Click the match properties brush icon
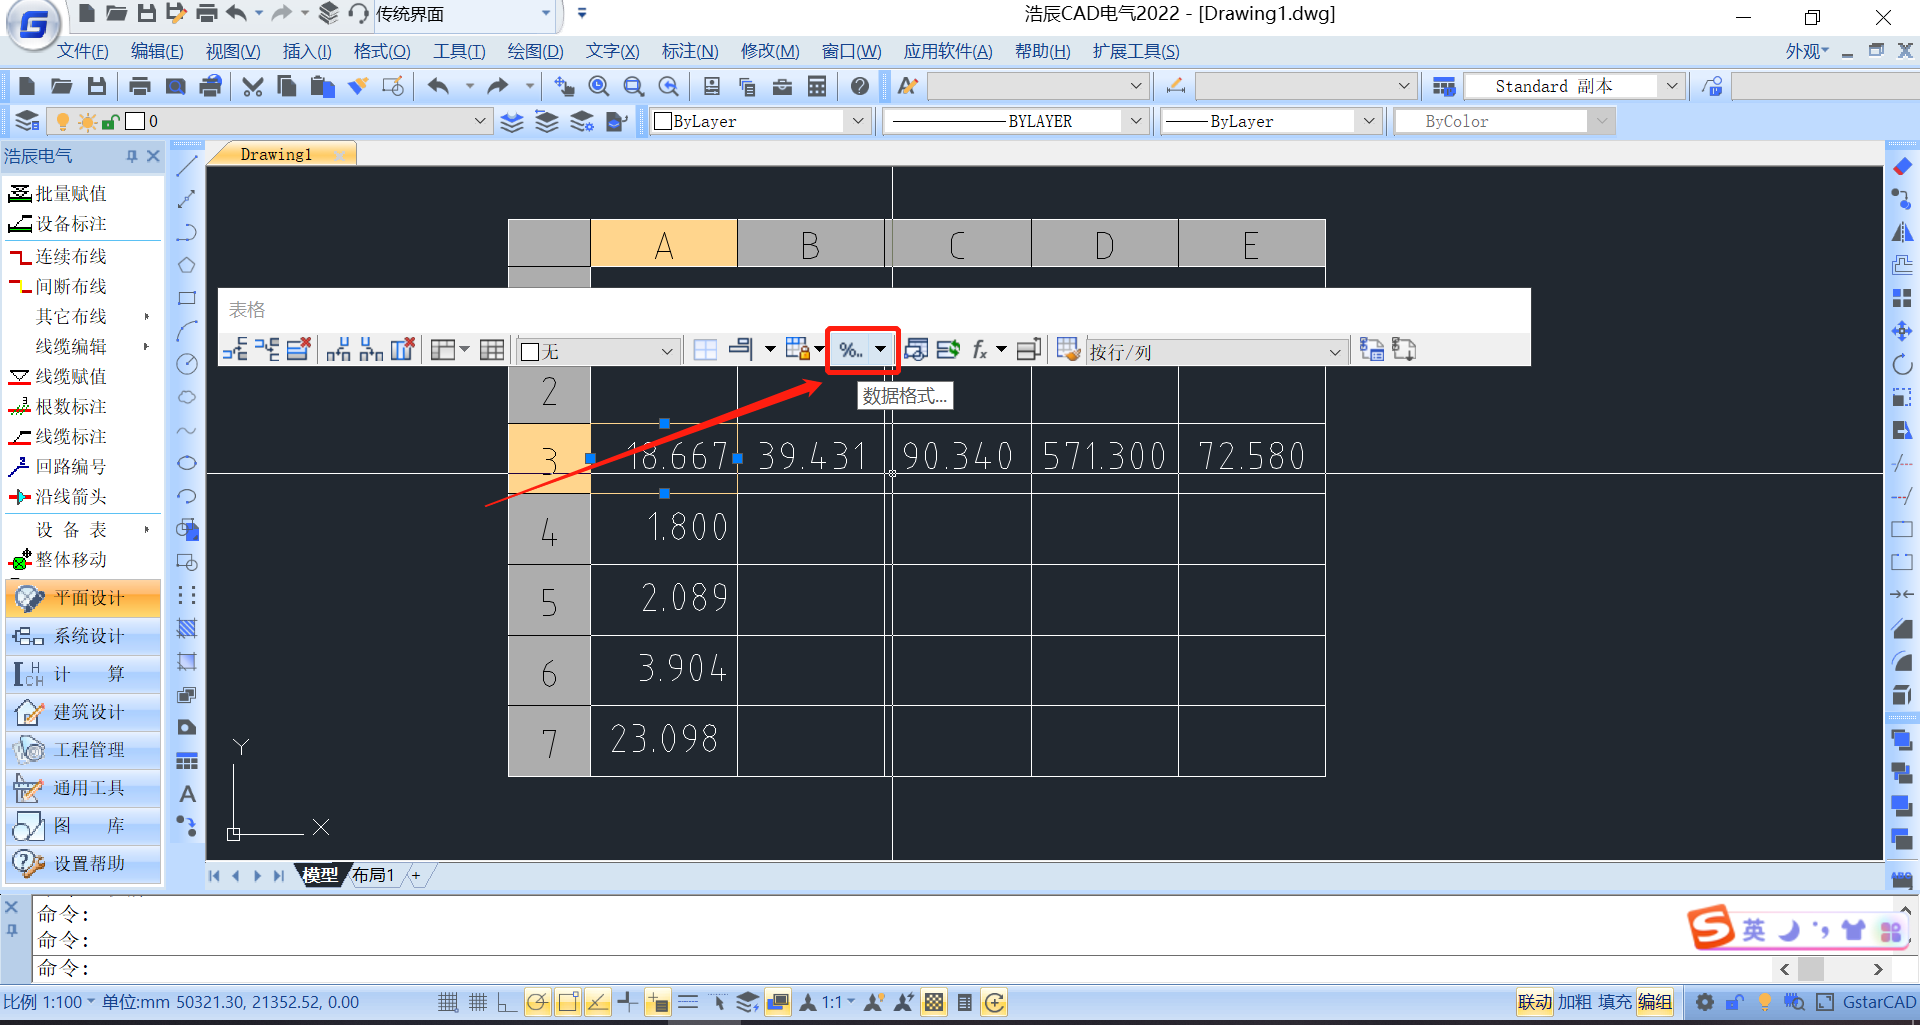The height and width of the screenshot is (1025, 1920). point(357,87)
